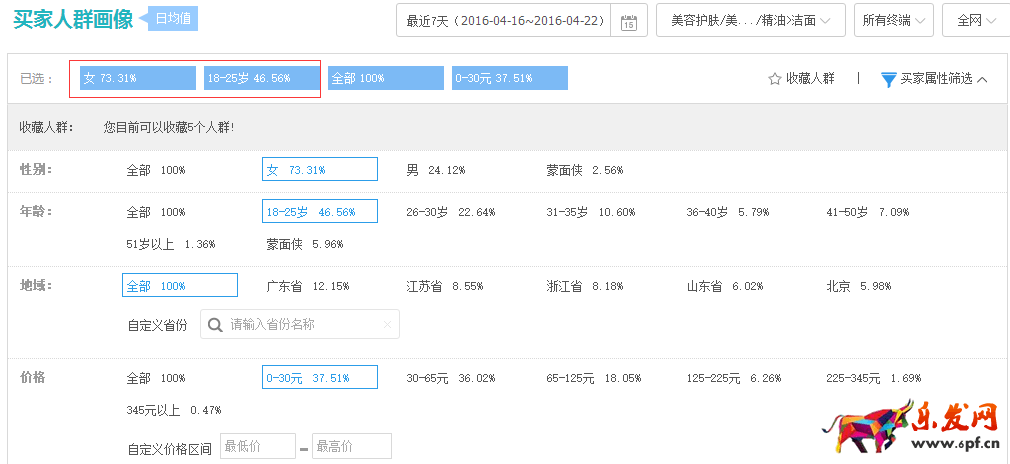The height and width of the screenshot is (464, 1010).
Task: Pick the 26-30岁 age range
Action: pyautogui.click(x=450, y=212)
